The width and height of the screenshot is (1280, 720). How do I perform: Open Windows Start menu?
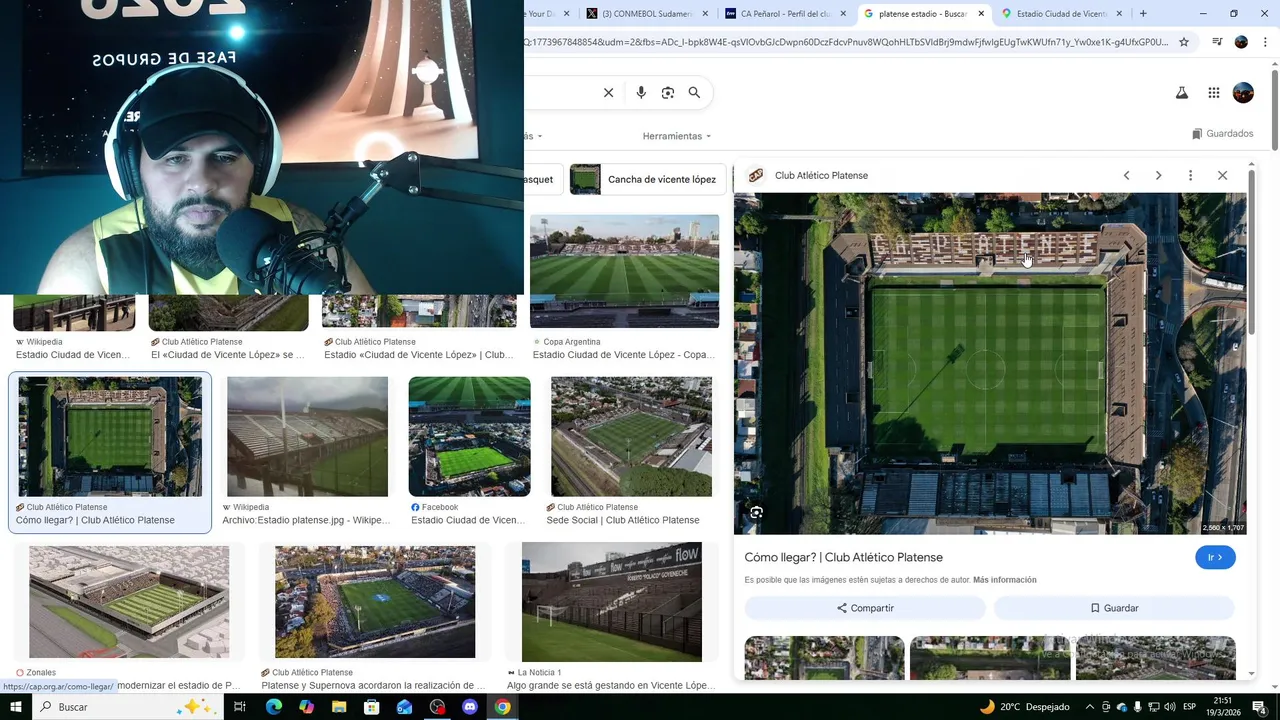pos(16,707)
